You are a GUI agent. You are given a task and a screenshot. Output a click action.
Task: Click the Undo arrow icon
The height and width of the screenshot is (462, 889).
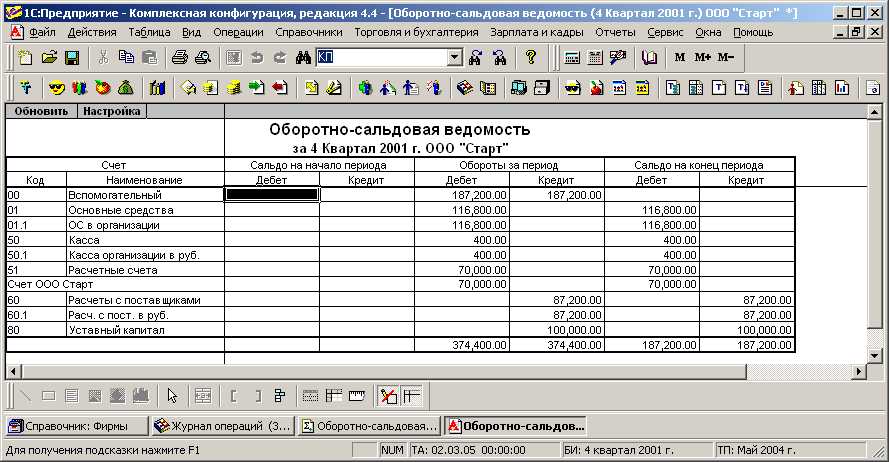(257, 57)
